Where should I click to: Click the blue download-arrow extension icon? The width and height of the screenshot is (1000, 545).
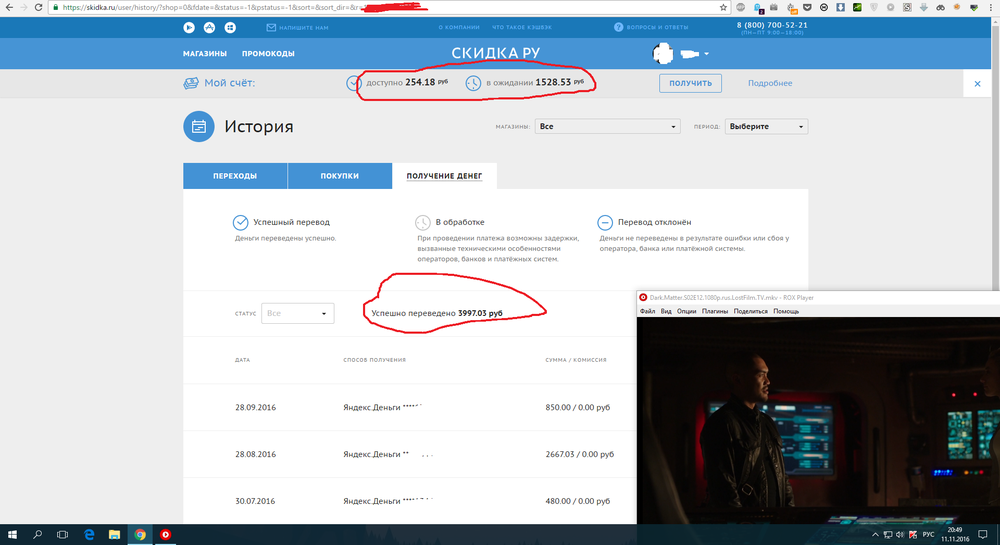point(841,8)
